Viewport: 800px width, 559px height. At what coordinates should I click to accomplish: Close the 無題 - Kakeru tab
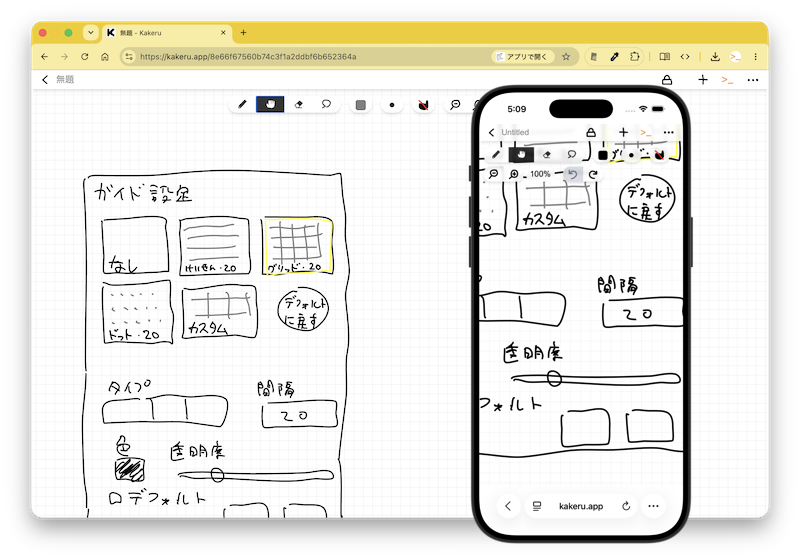pos(223,33)
